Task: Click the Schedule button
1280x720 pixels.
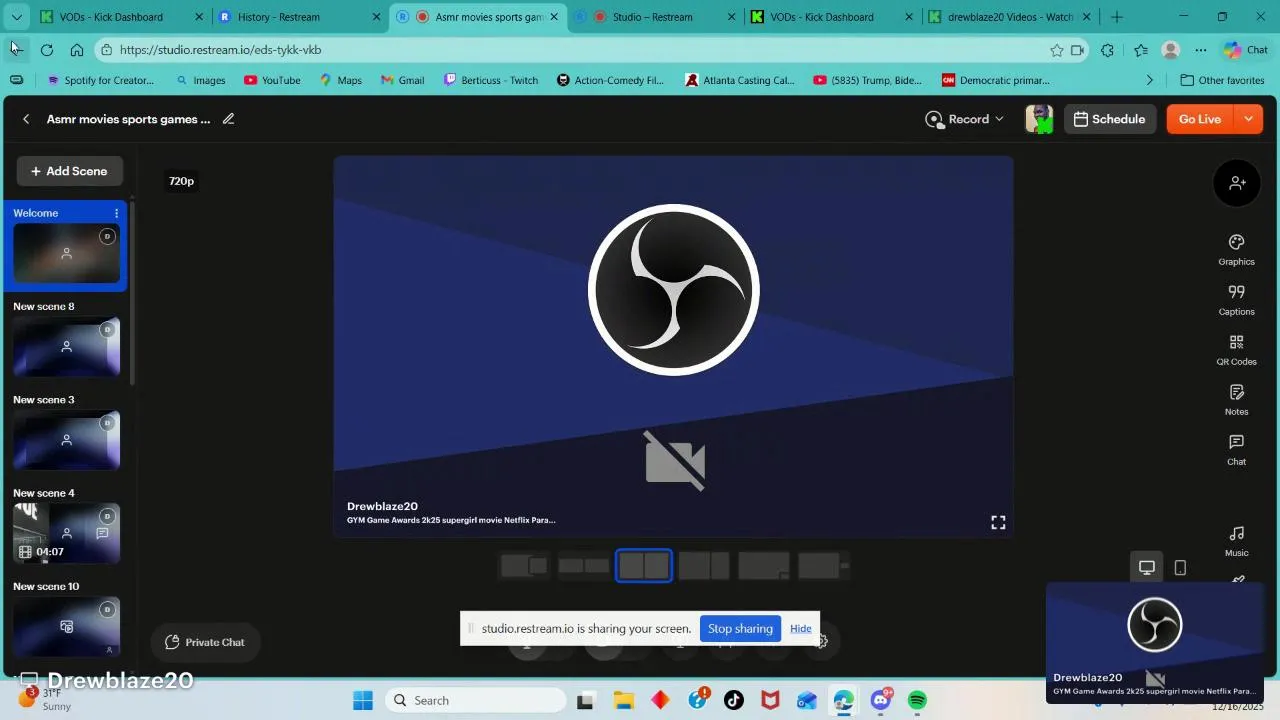Action: (1109, 119)
